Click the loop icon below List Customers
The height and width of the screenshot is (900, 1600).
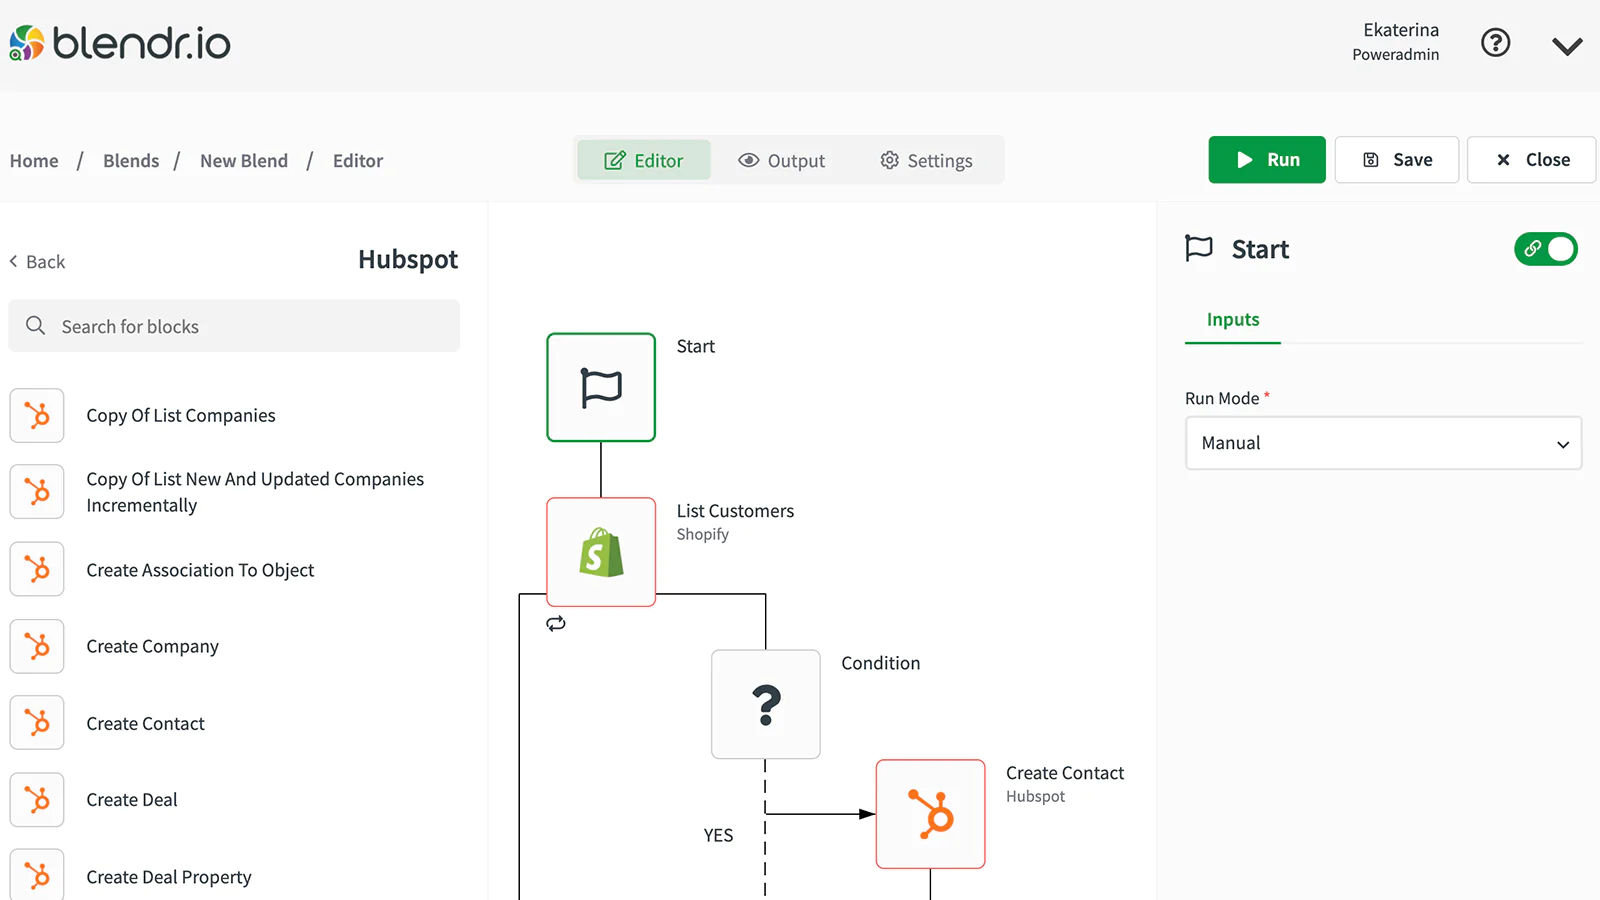coord(556,624)
